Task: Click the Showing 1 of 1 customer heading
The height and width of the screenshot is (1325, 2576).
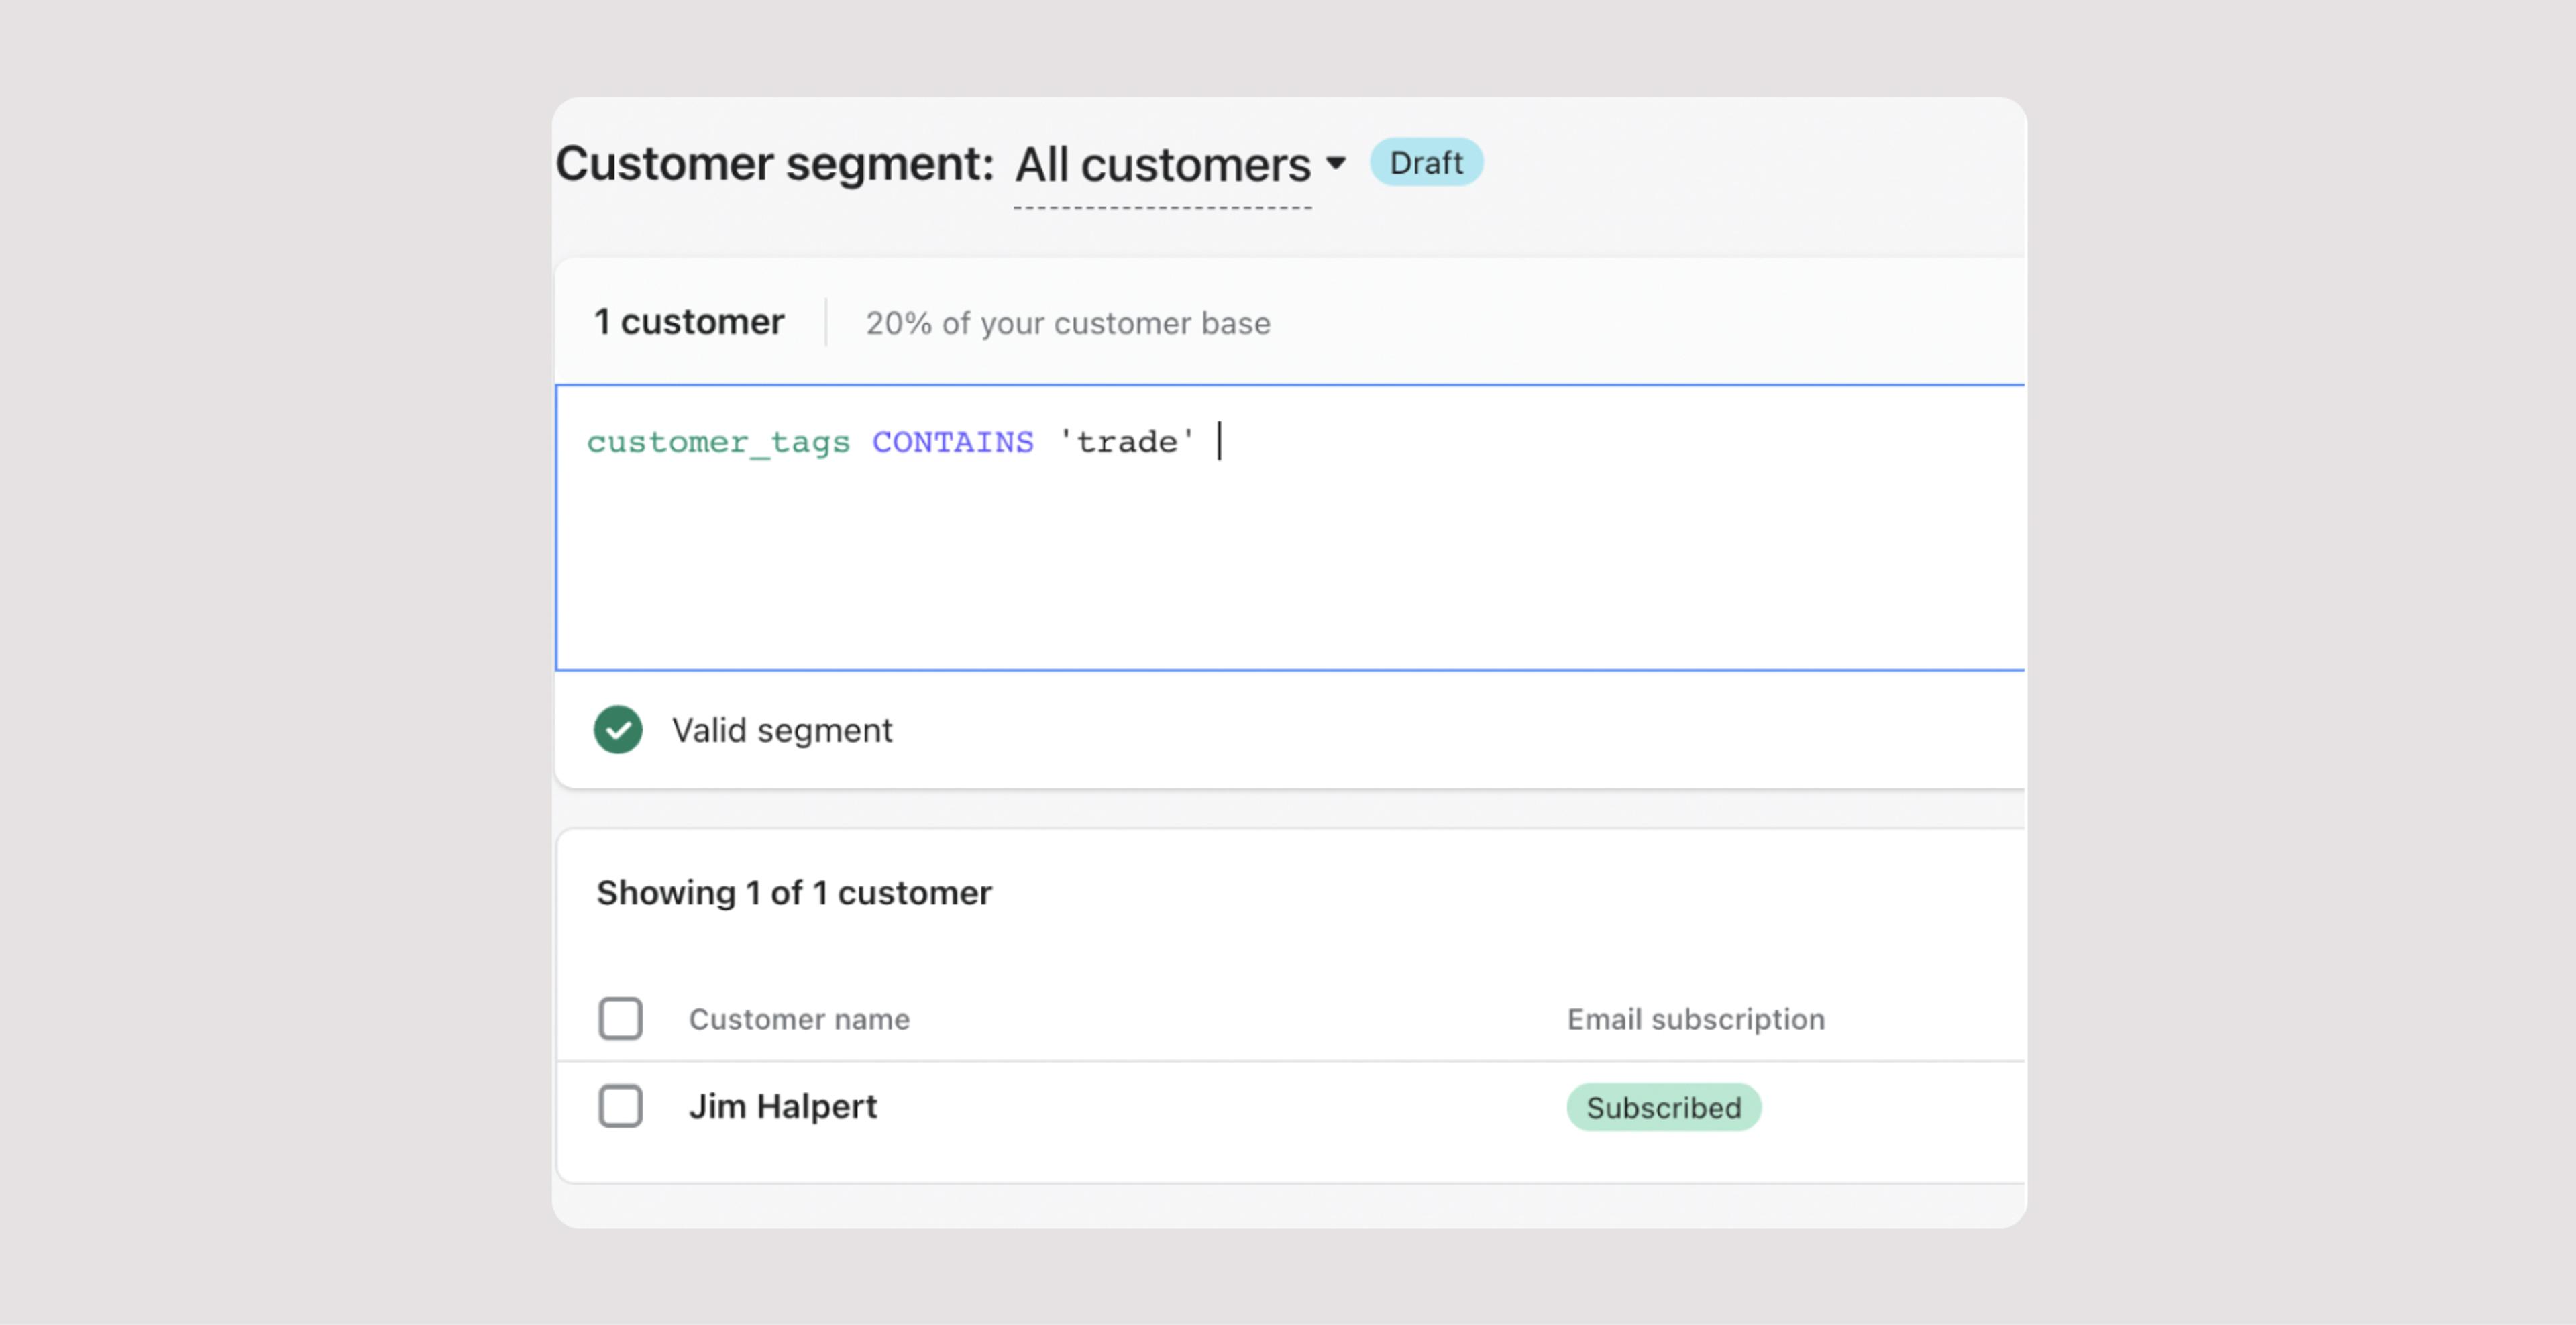Action: point(794,893)
